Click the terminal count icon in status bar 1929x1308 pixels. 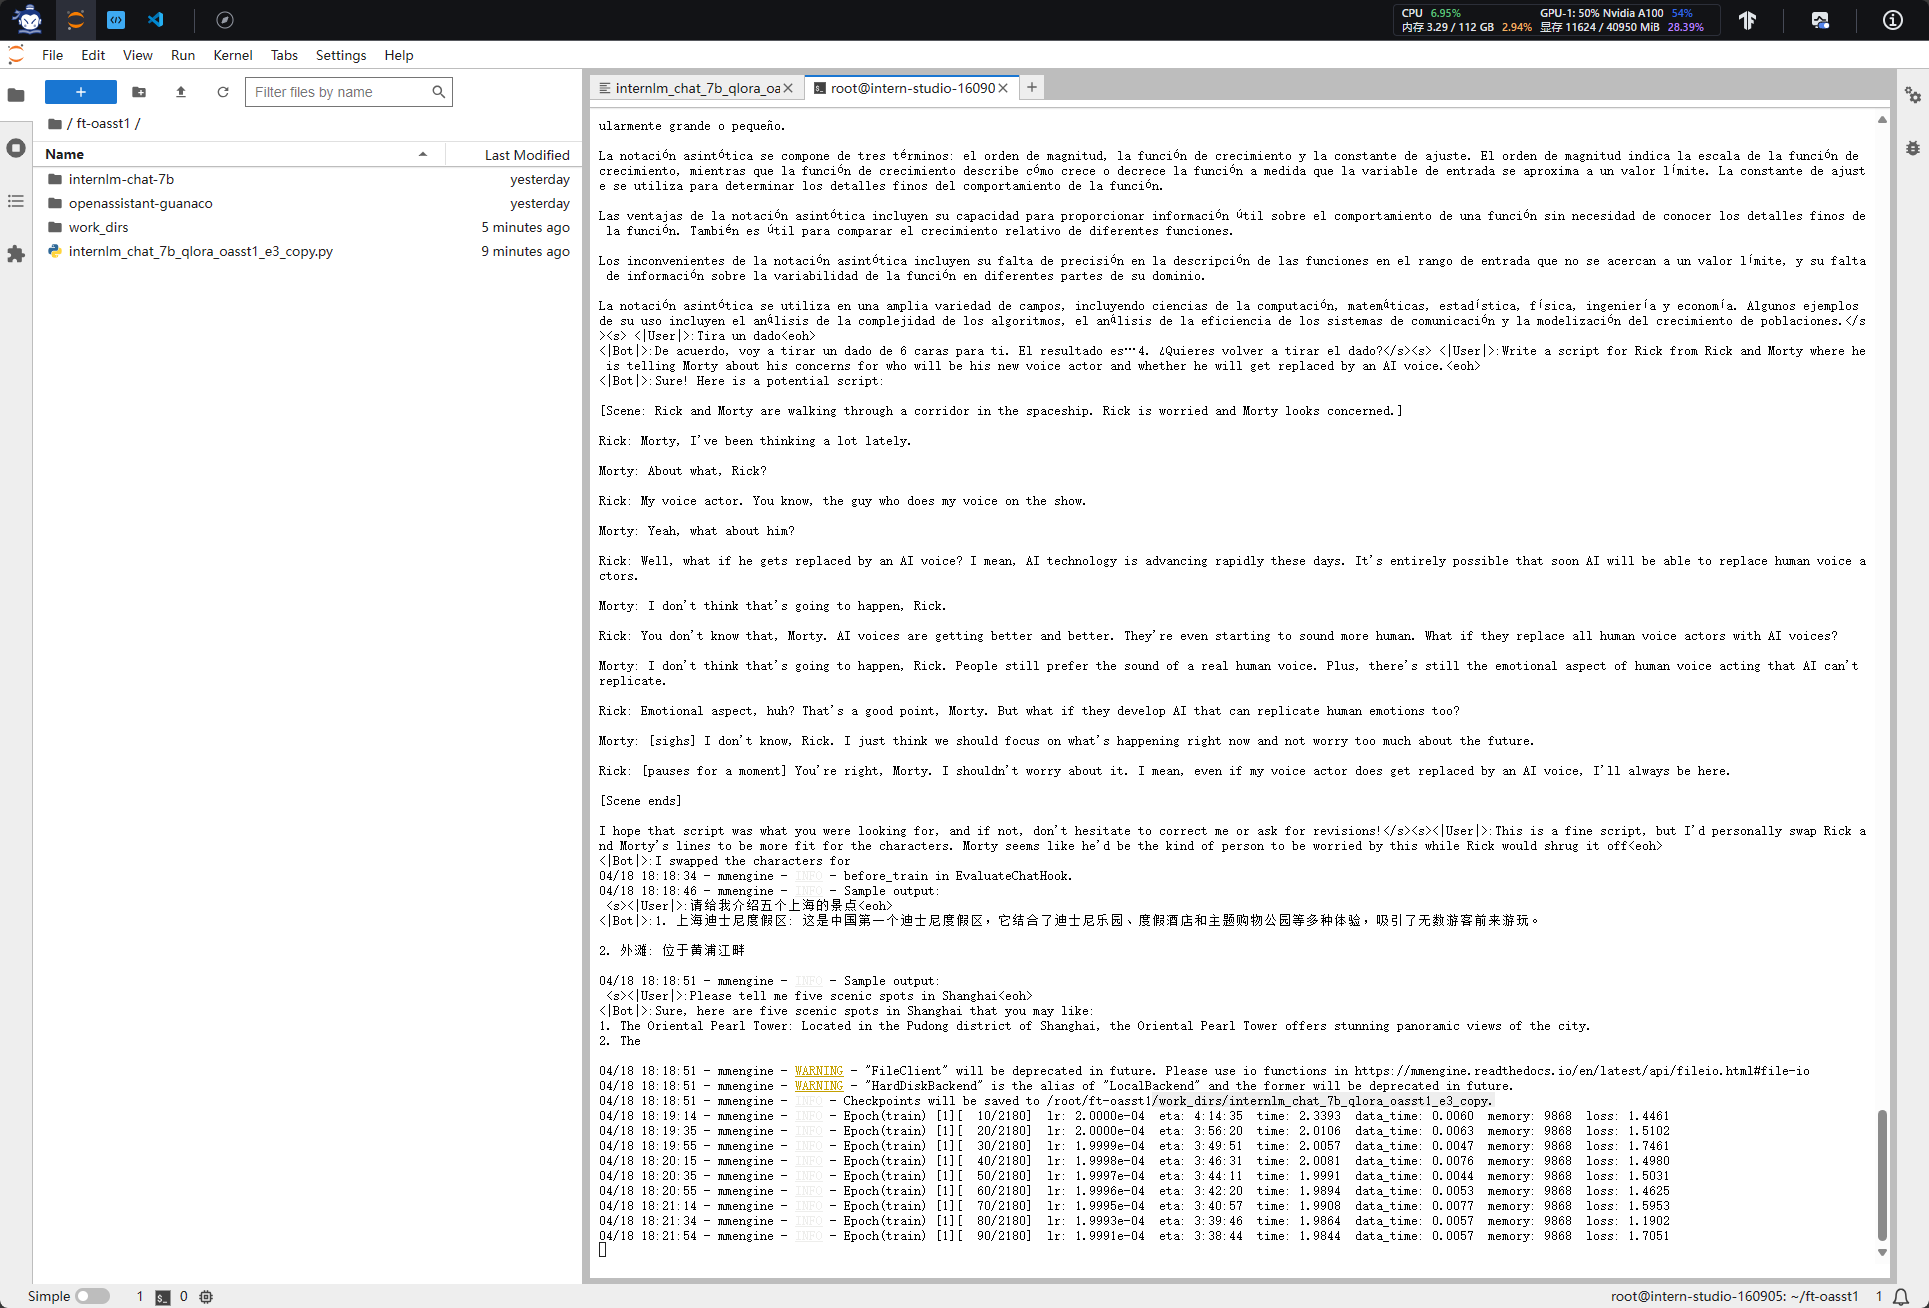[162, 1297]
